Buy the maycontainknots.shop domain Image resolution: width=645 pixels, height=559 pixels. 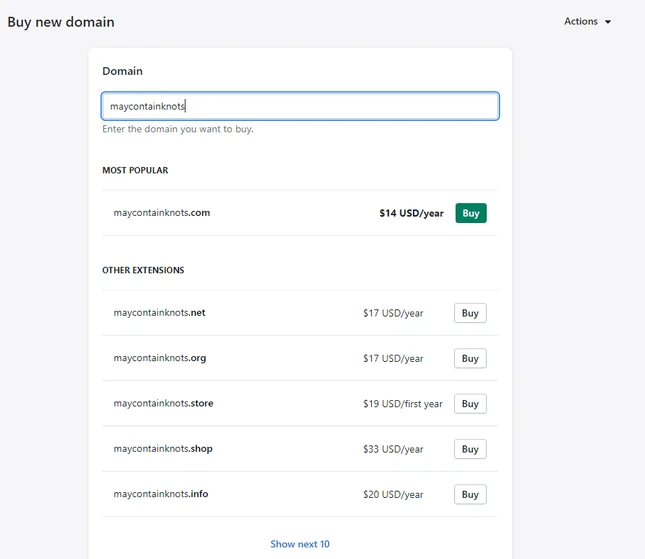[x=470, y=449]
